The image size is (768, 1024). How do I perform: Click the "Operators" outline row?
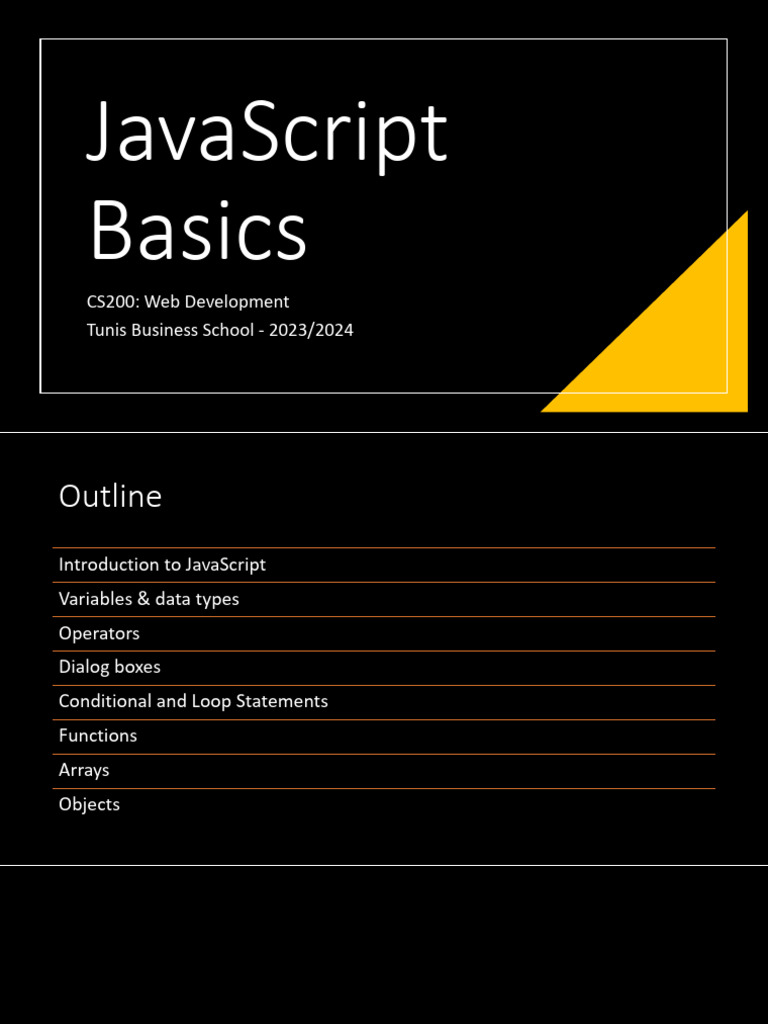384,633
